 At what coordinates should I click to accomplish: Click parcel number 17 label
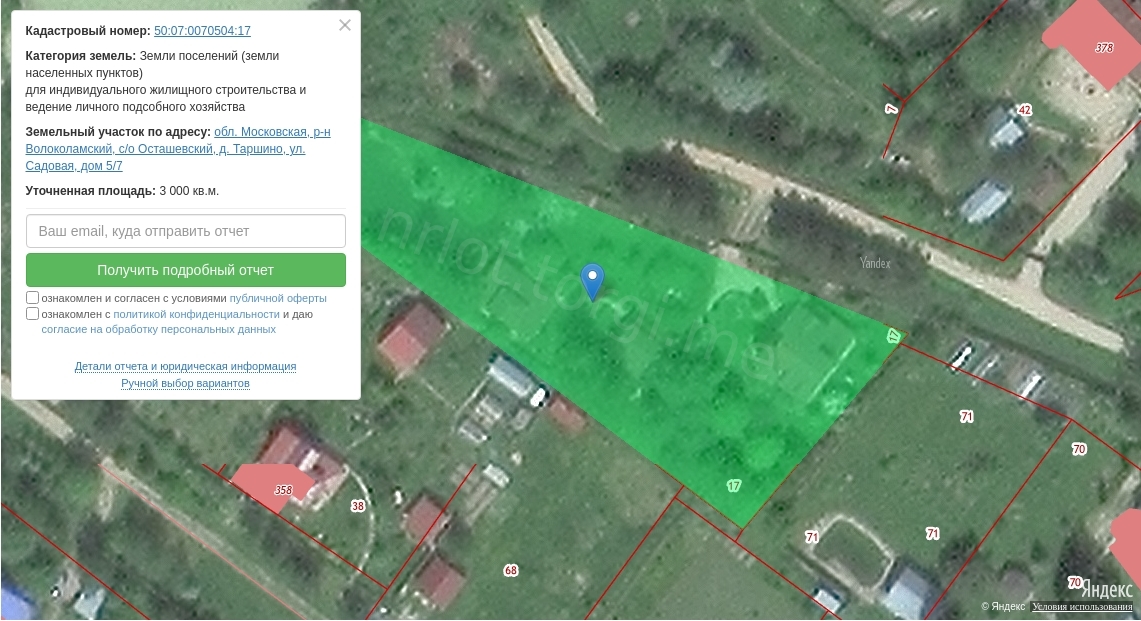click(x=734, y=486)
